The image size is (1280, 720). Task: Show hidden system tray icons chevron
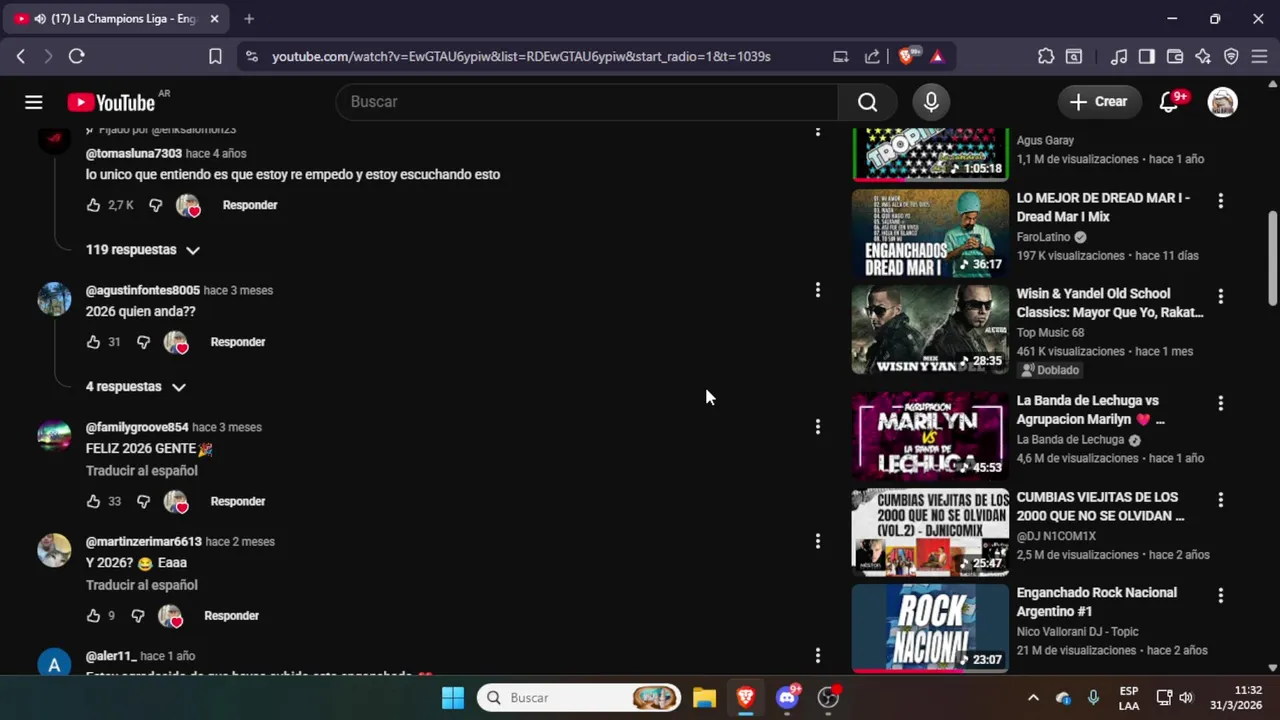pos(1033,698)
